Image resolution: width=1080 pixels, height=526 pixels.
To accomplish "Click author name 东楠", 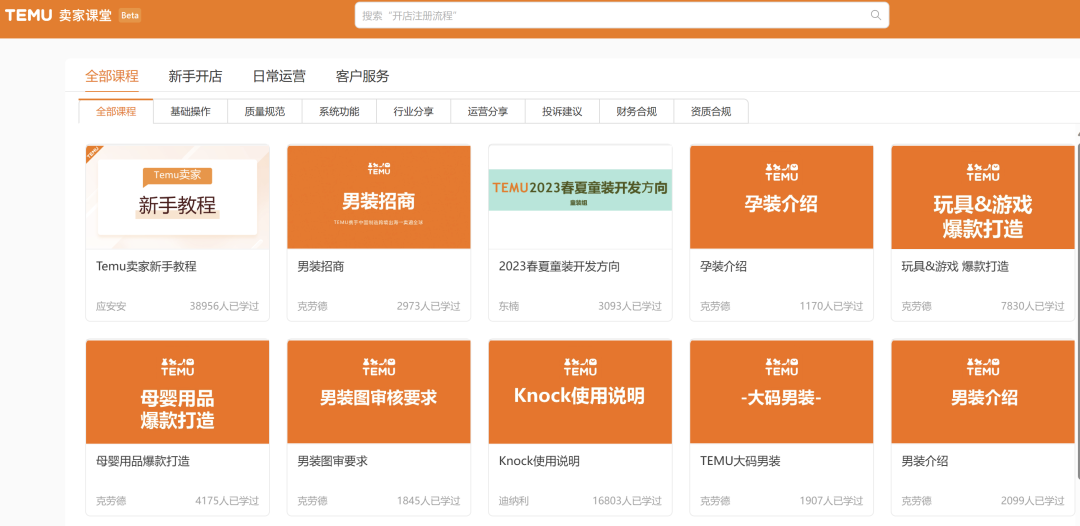I will [x=509, y=306].
